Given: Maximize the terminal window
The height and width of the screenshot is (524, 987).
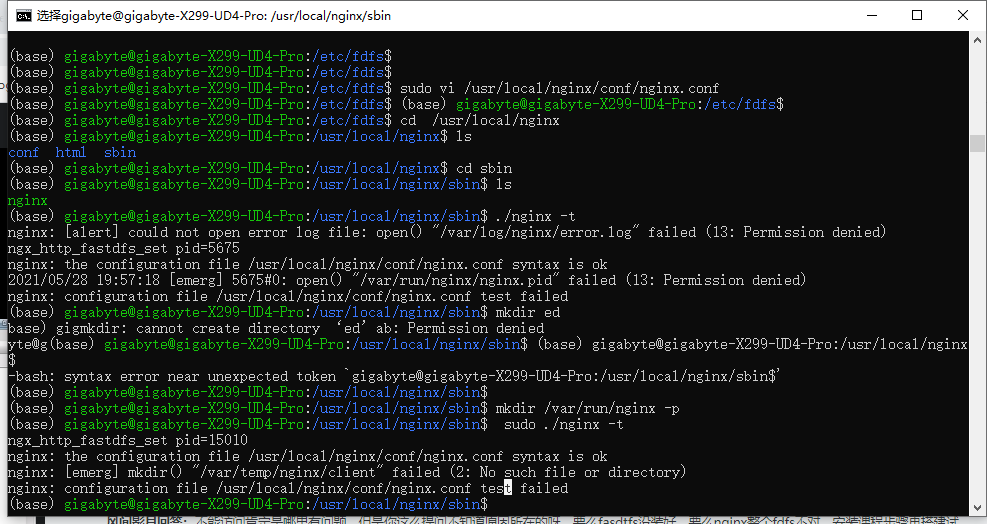Looking at the screenshot, I should [x=917, y=16].
